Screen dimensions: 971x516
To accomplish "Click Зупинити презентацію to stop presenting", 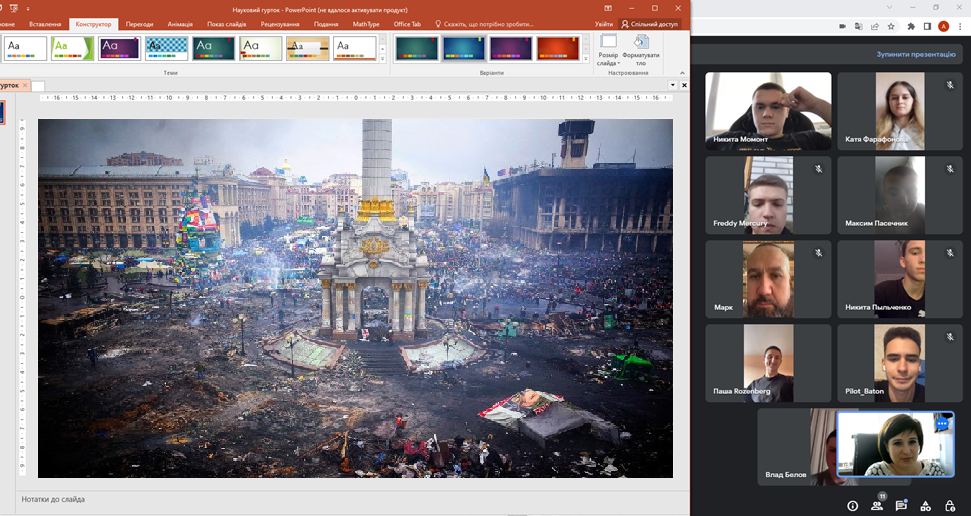I will [915, 54].
